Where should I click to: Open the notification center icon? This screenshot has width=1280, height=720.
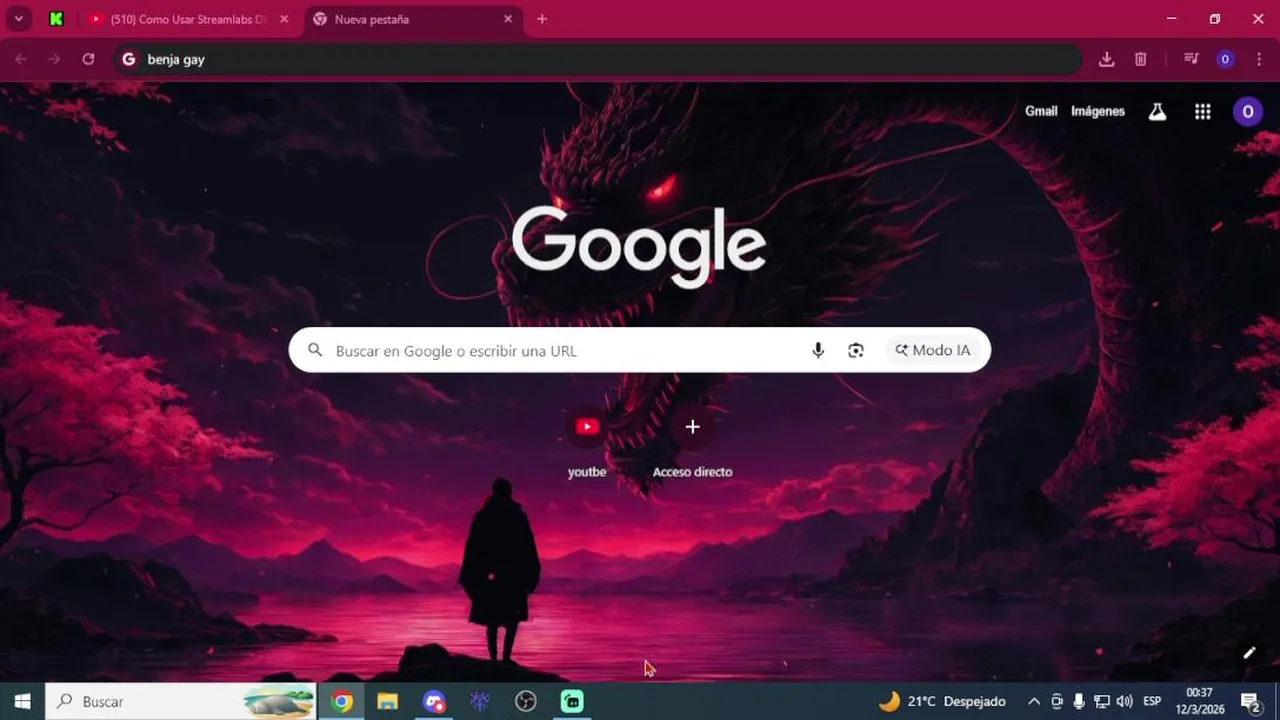1250,701
